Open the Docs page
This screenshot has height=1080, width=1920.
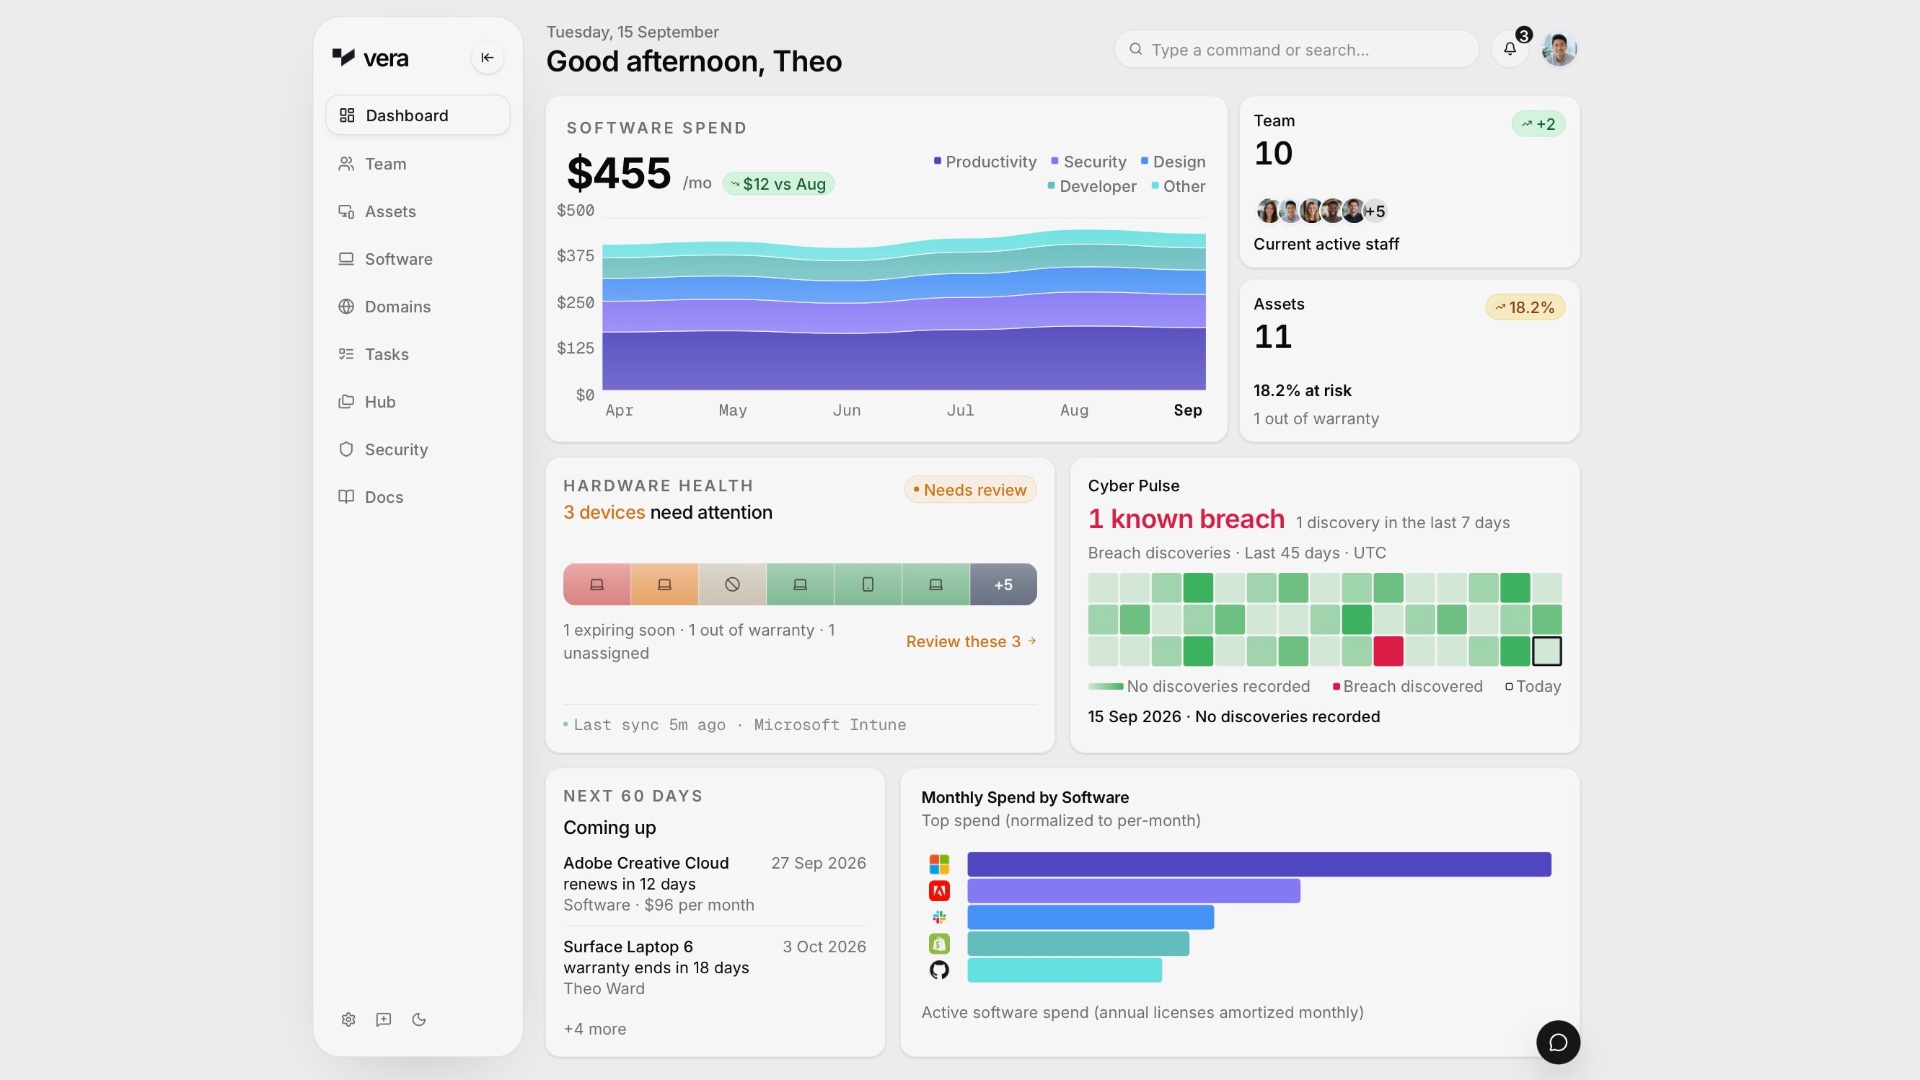coord(418,497)
